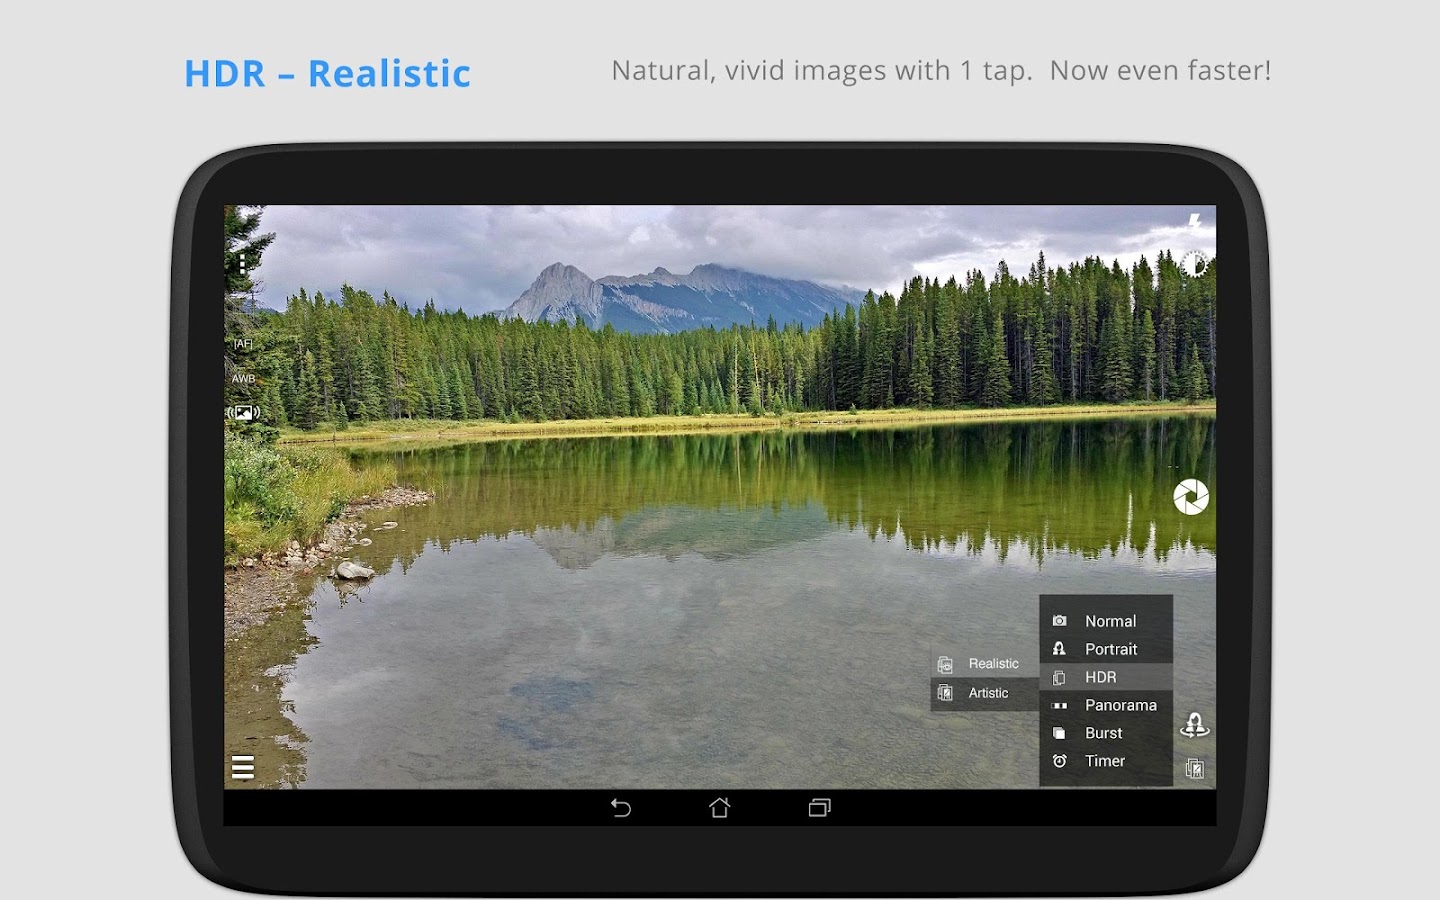Open the AWB white balance setting
Viewport: 1440px width, 900px height.
click(243, 379)
